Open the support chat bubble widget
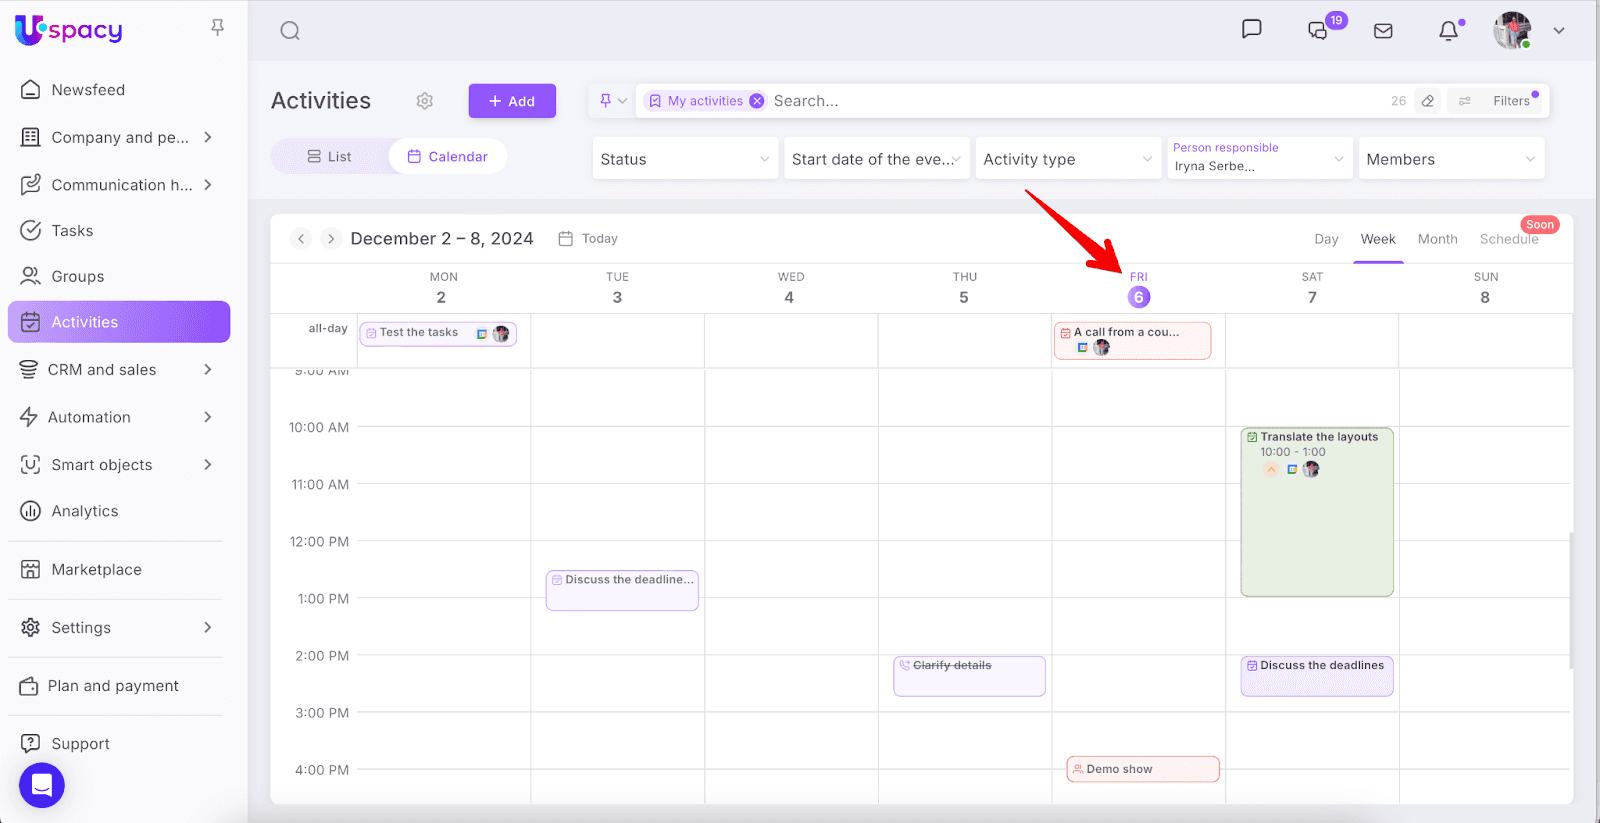This screenshot has height=823, width=1600. (42, 785)
